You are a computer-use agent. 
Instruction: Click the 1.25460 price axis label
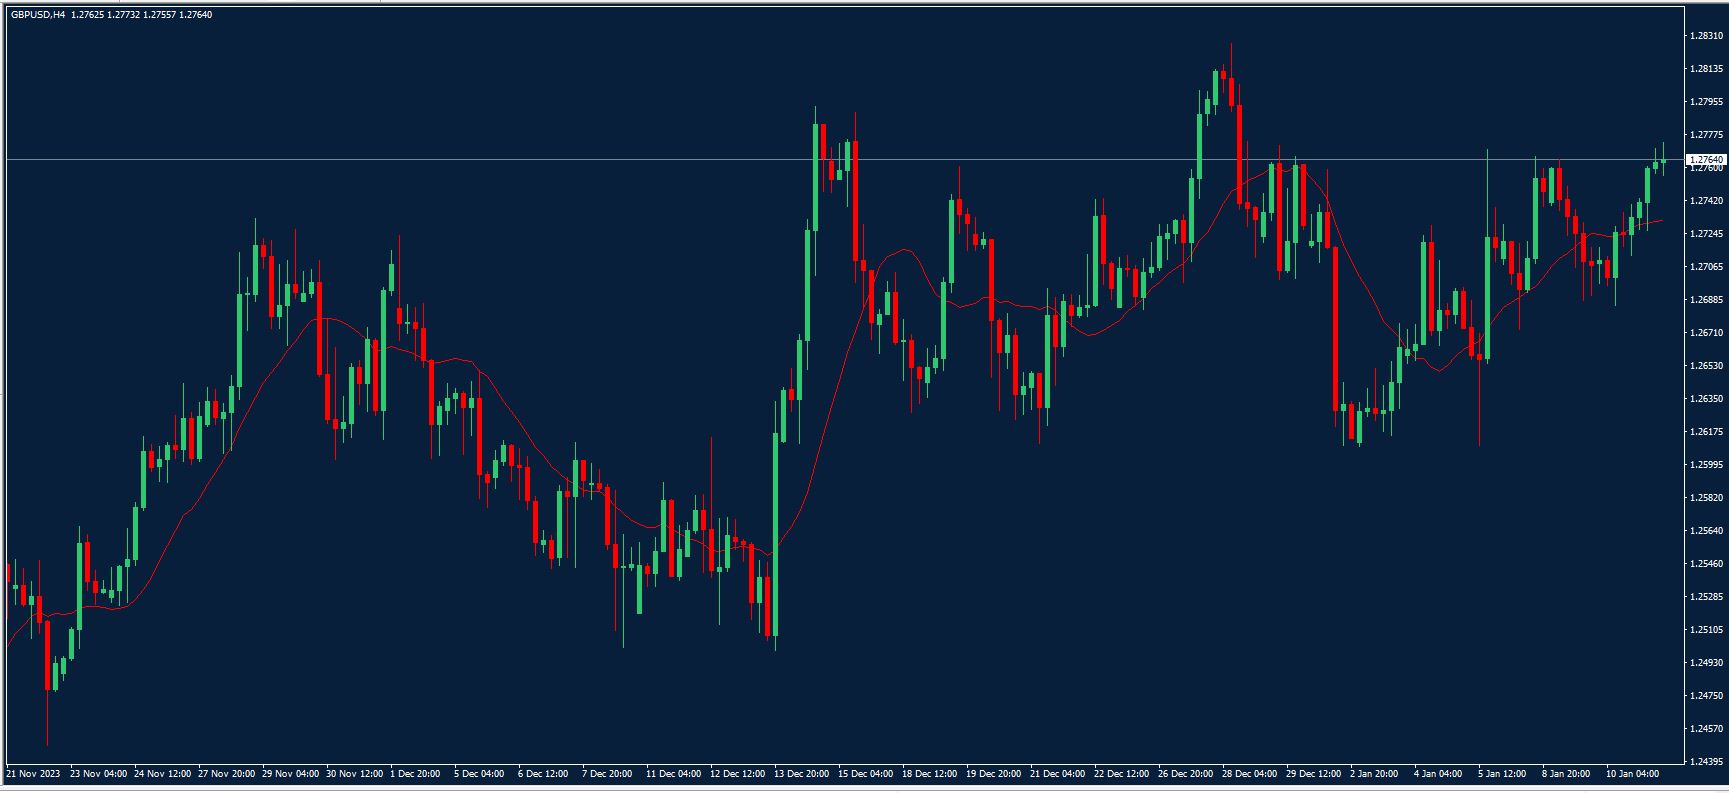[x=1706, y=564]
